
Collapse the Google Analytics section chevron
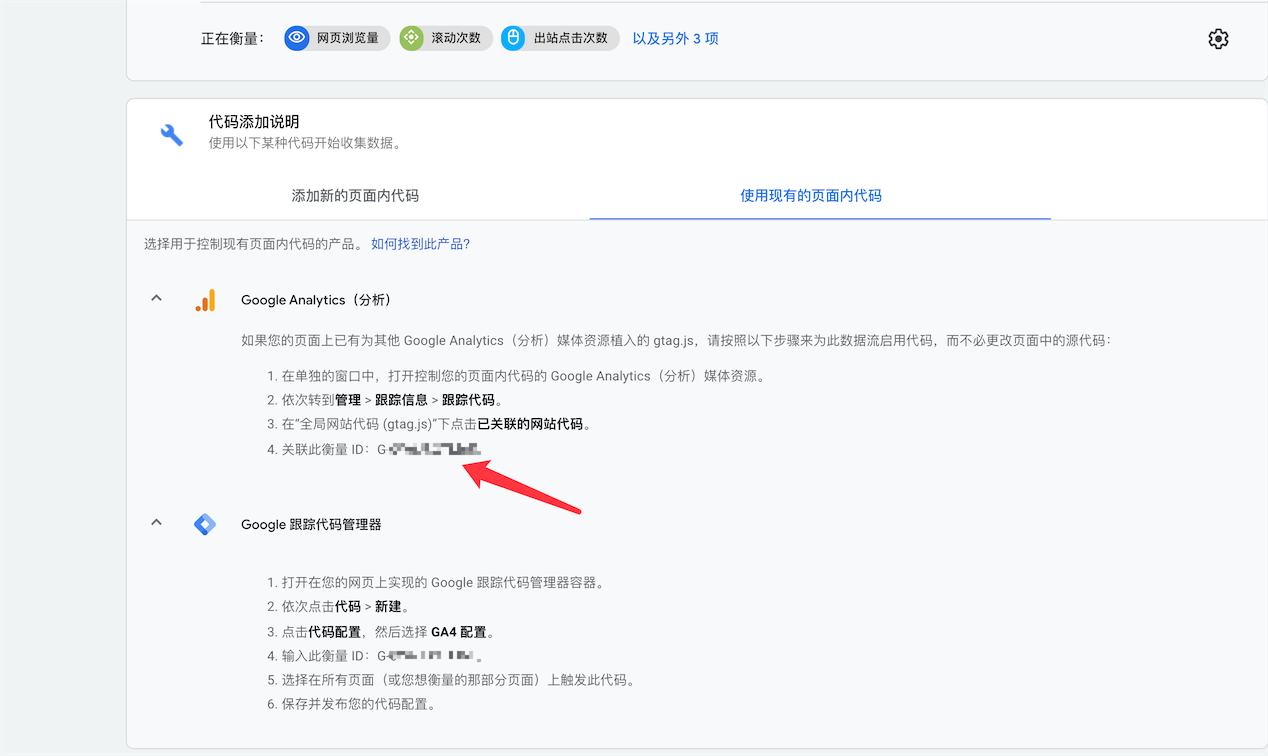(155, 297)
